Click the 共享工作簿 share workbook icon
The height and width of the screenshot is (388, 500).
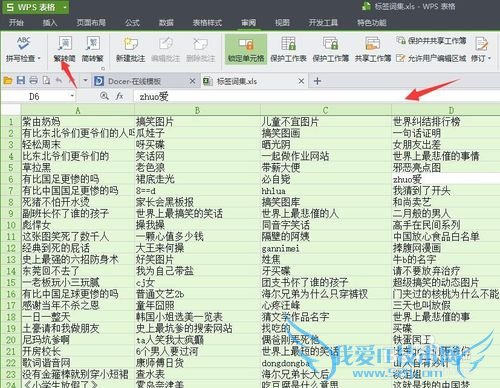click(x=373, y=43)
